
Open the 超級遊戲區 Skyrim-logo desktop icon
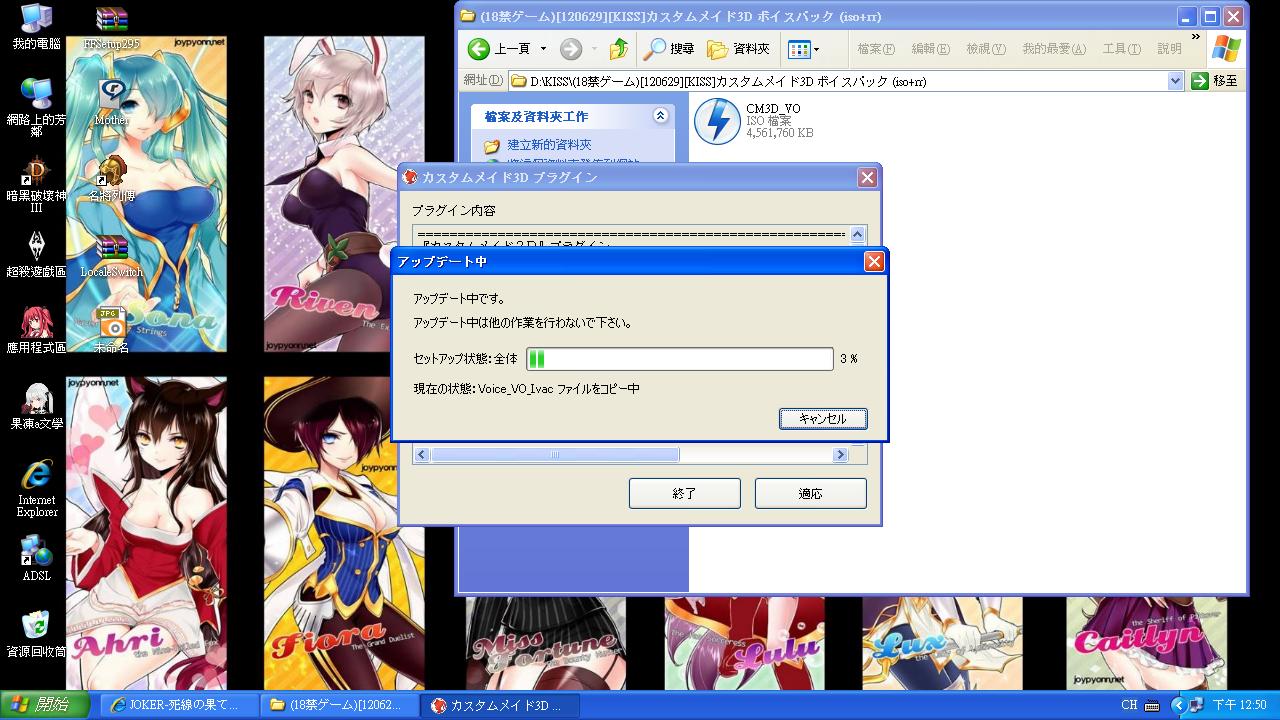(36, 255)
